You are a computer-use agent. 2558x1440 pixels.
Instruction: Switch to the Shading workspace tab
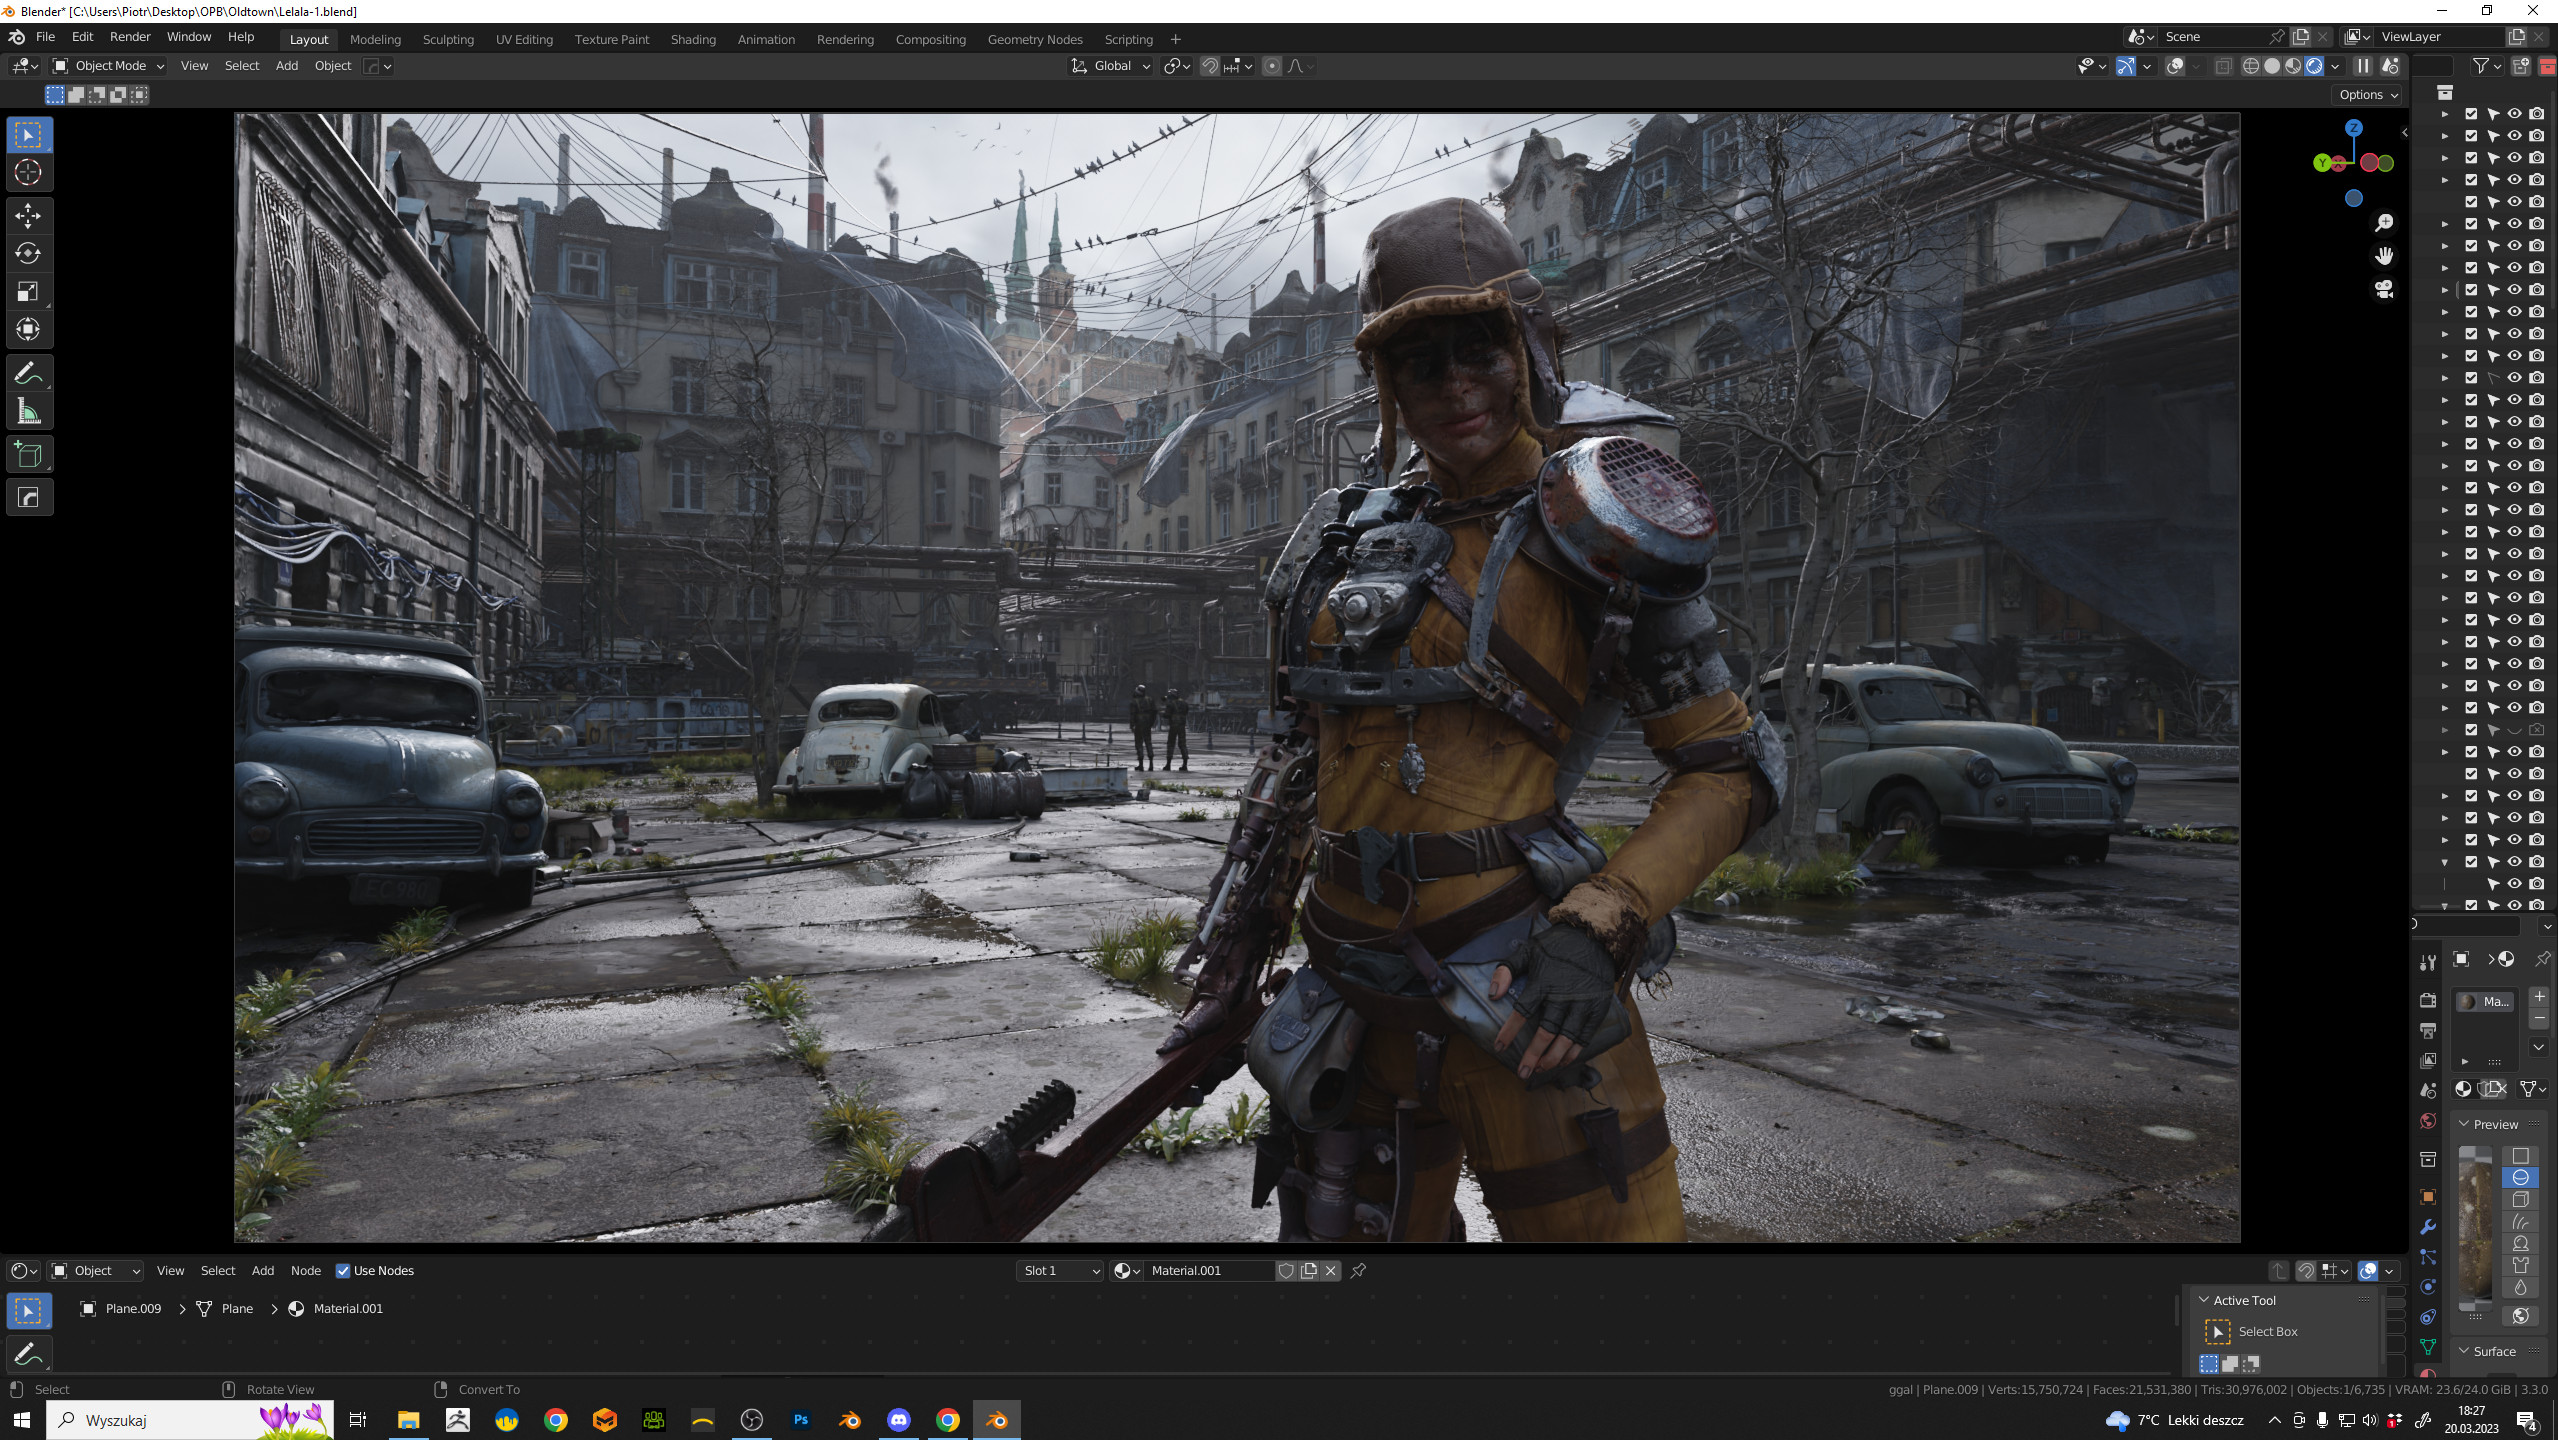click(693, 40)
